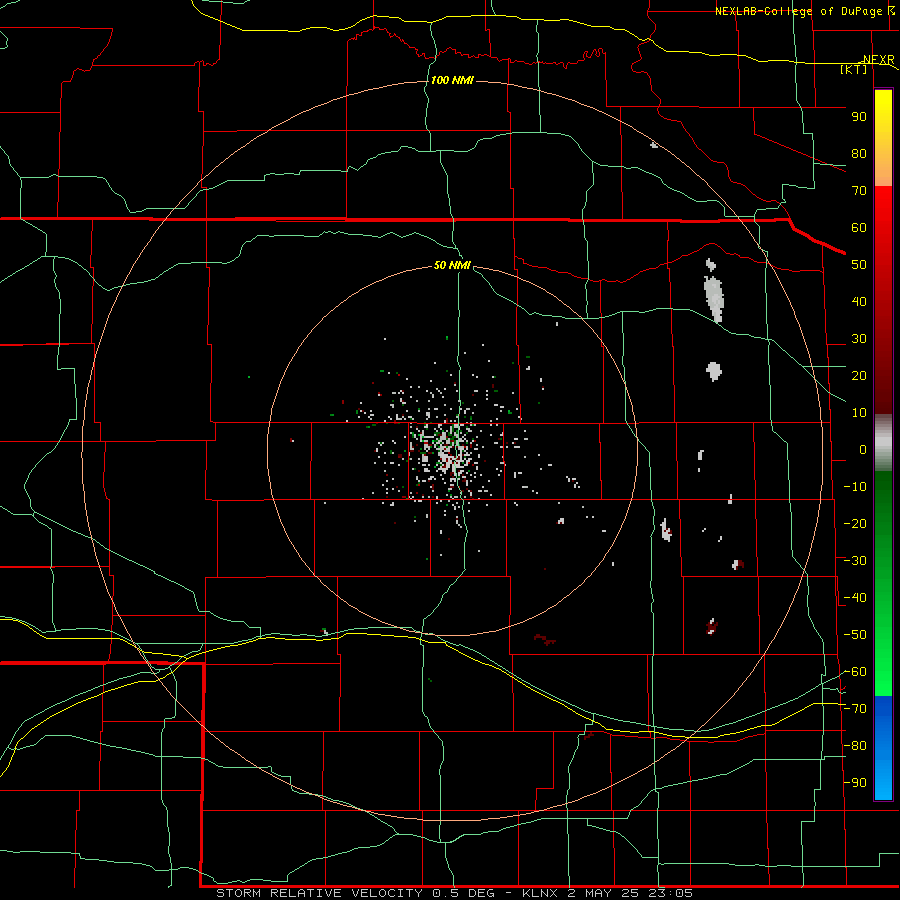
Task: Click the -10 scale label
Action: pos(855,487)
